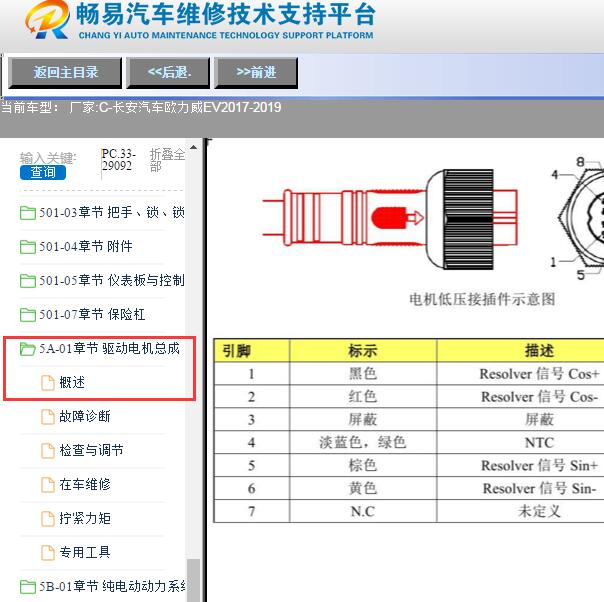Screen dimensions: 604x602
Task: Go back with <<后退 button
Action: pos(168,73)
